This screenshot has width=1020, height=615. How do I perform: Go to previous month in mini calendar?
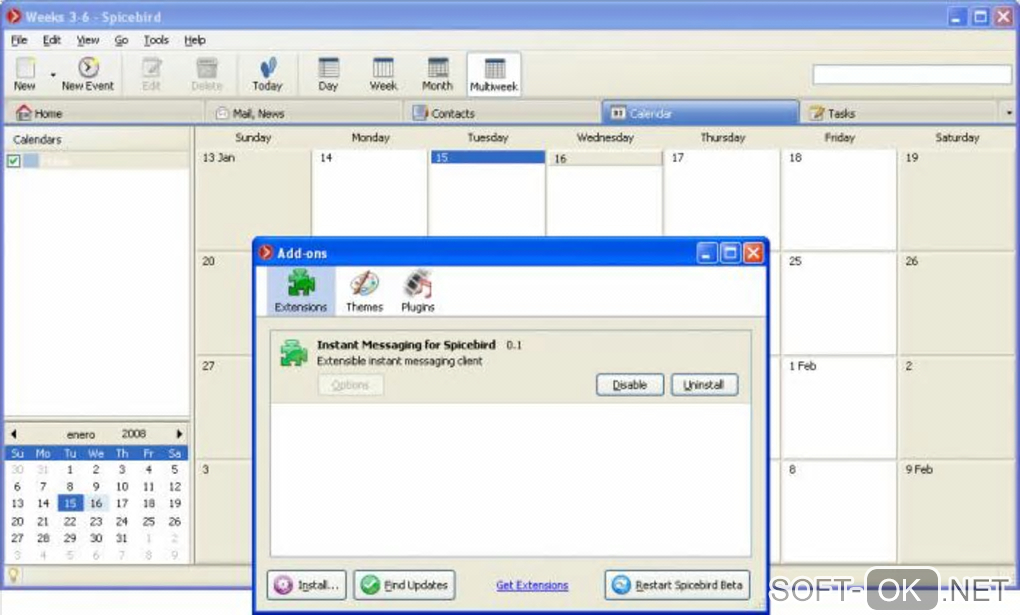coord(13,433)
